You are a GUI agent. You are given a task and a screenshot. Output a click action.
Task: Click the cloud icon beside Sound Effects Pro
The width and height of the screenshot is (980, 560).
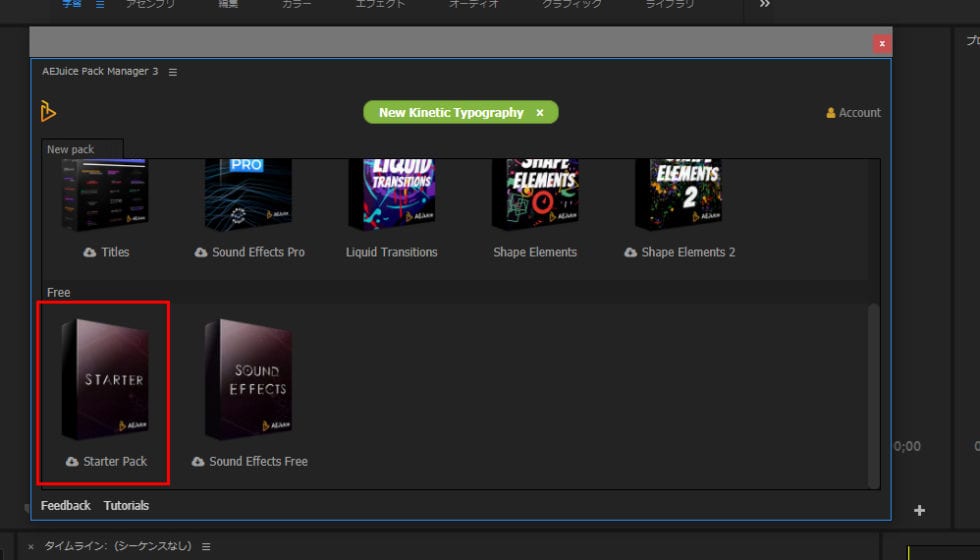(x=201, y=252)
